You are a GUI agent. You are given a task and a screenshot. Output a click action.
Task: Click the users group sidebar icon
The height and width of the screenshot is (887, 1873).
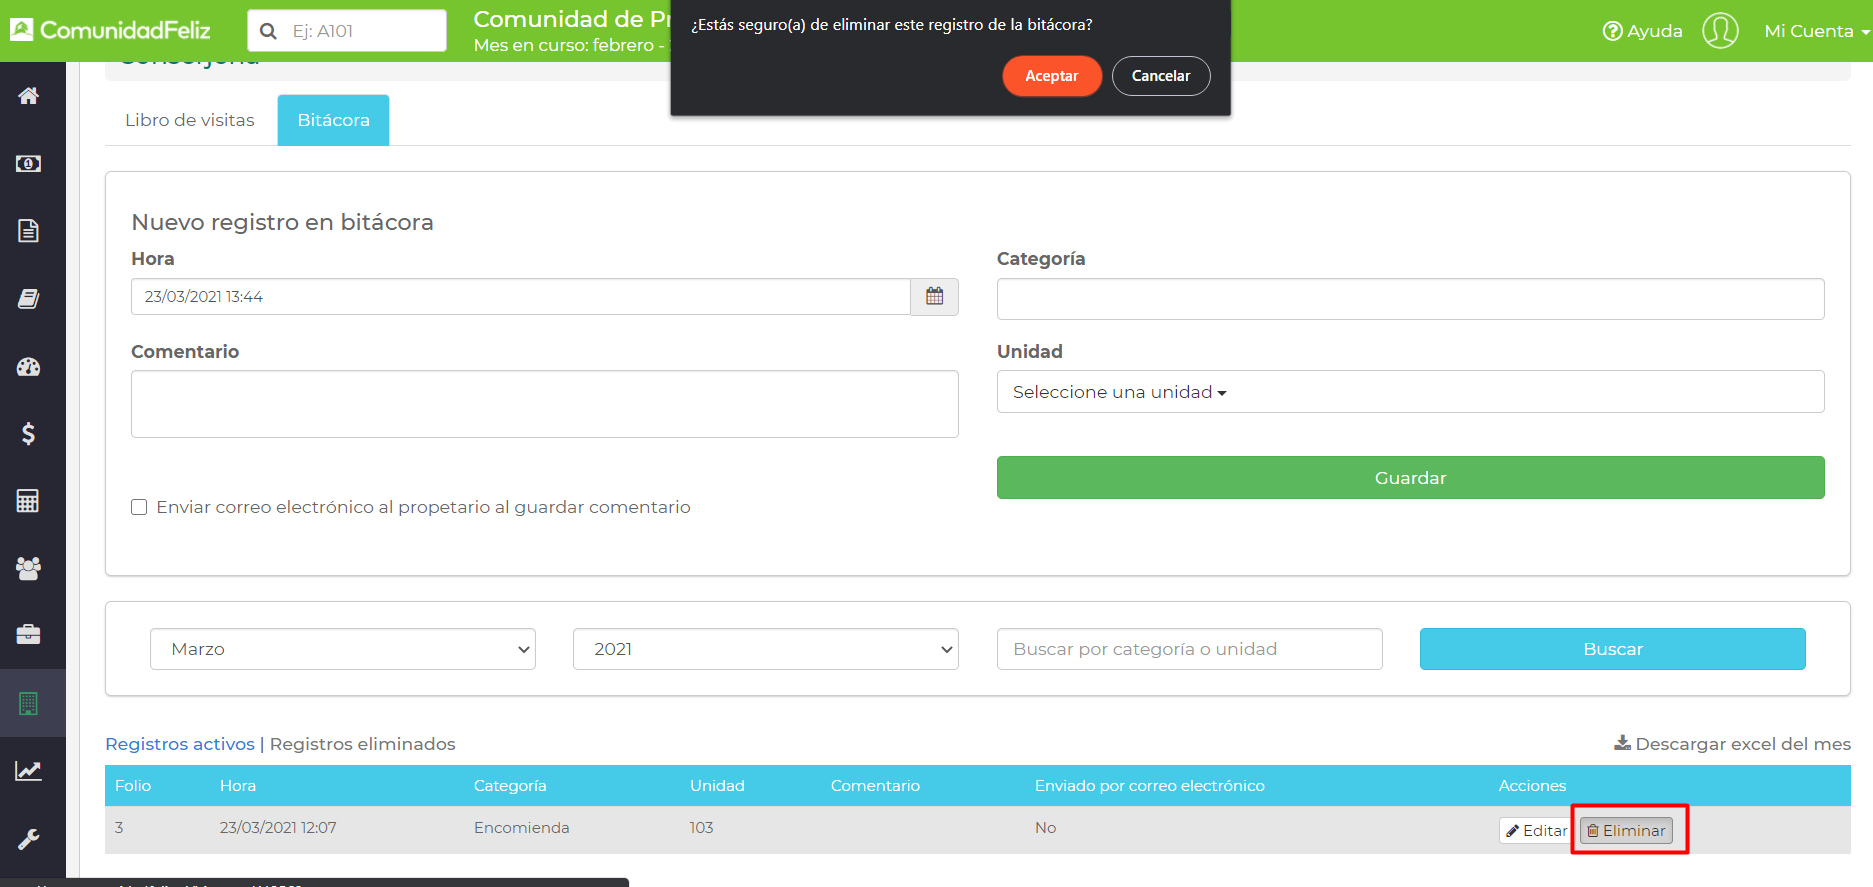pos(28,569)
